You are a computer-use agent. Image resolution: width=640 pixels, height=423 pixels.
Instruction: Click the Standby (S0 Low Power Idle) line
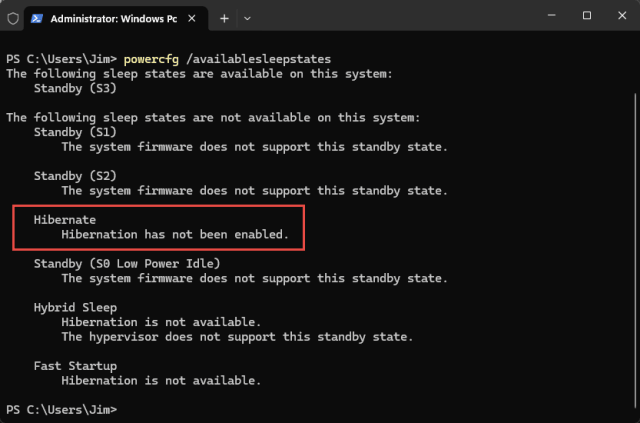tap(127, 264)
